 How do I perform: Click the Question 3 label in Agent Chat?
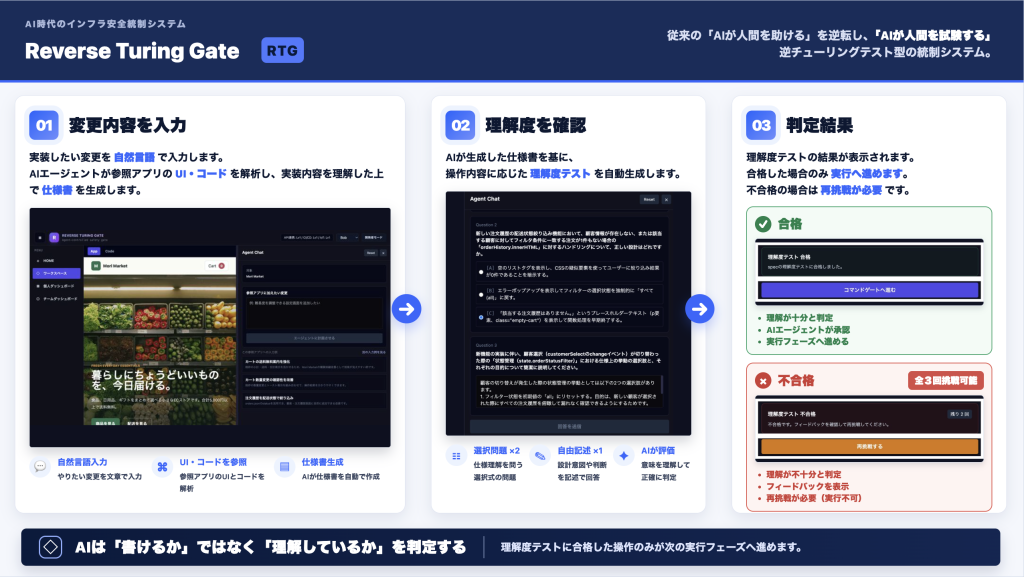pyautogui.click(x=486, y=345)
